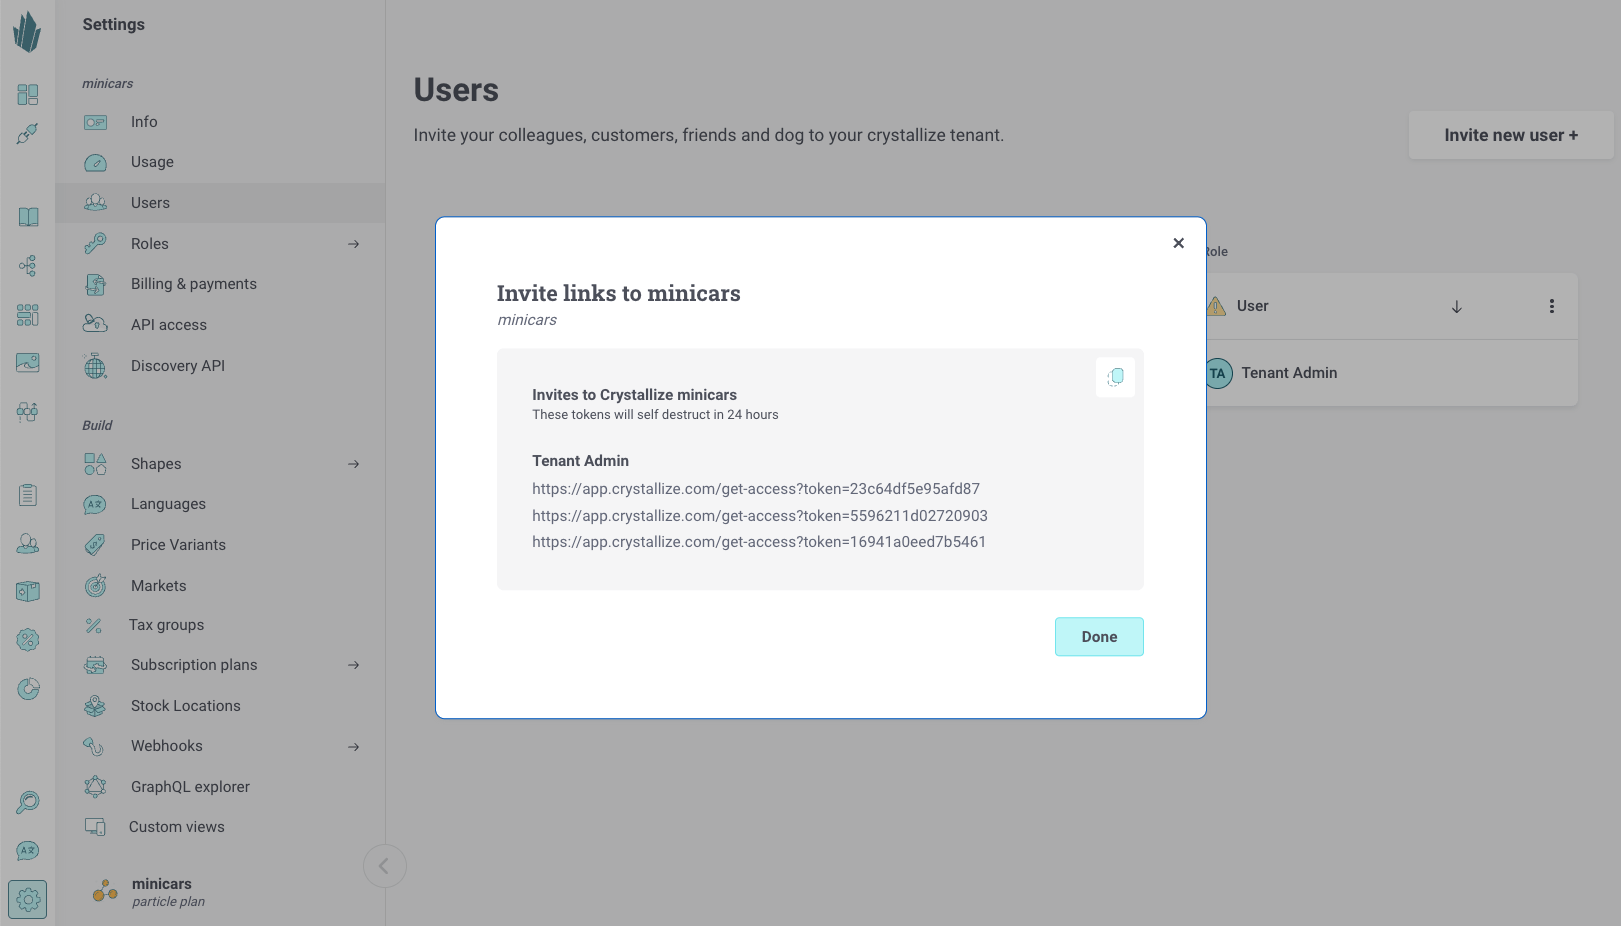Image resolution: width=1621 pixels, height=926 pixels.
Task: Copy invite links with the clipboard icon
Action: pyautogui.click(x=1115, y=377)
